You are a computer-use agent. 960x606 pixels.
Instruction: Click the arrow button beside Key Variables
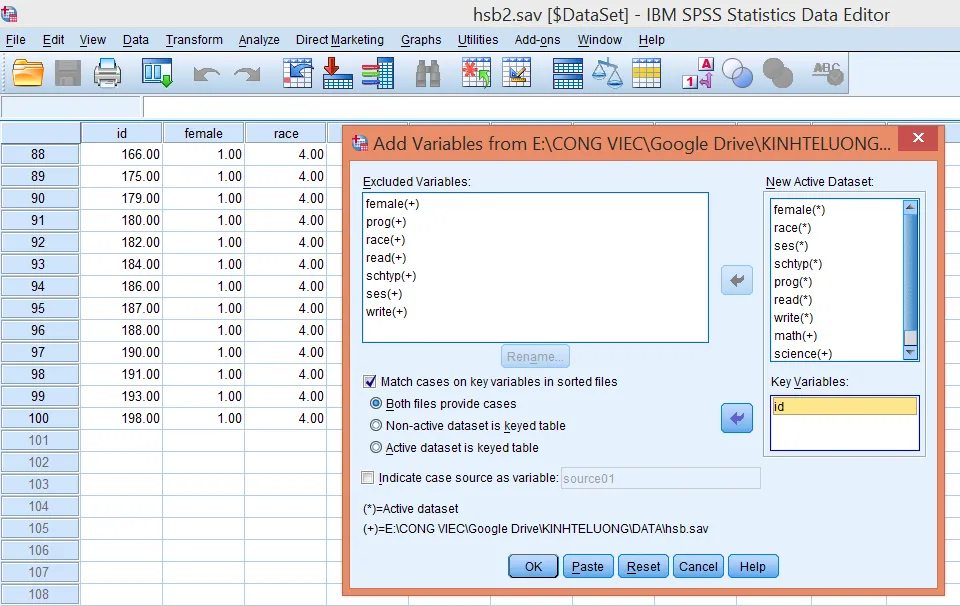click(x=737, y=419)
